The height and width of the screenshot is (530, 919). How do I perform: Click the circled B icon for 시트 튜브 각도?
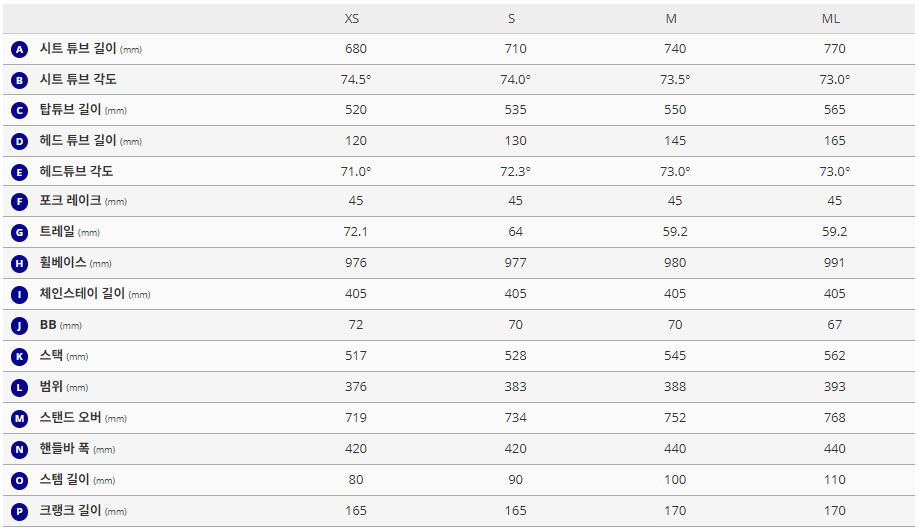[x=20, y=80]
